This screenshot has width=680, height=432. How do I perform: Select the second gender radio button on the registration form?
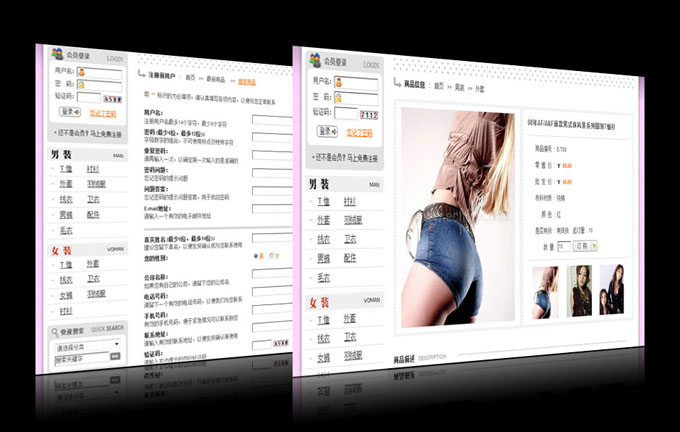coord(273,256)
